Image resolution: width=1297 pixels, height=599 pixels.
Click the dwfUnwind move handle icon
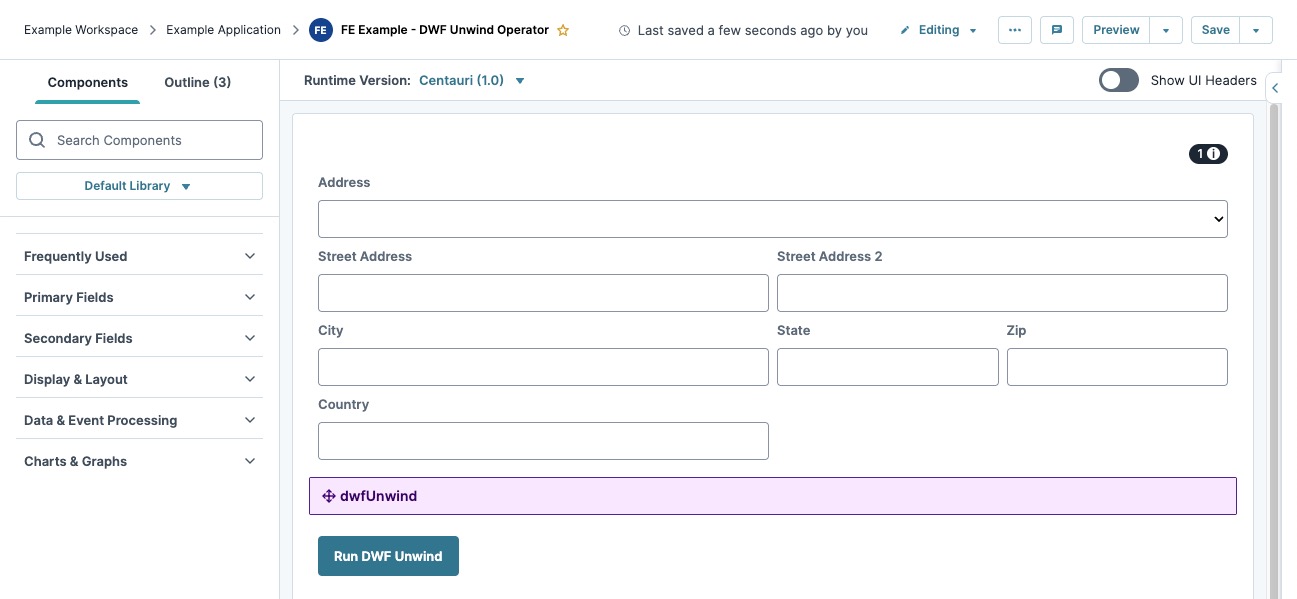328,496
